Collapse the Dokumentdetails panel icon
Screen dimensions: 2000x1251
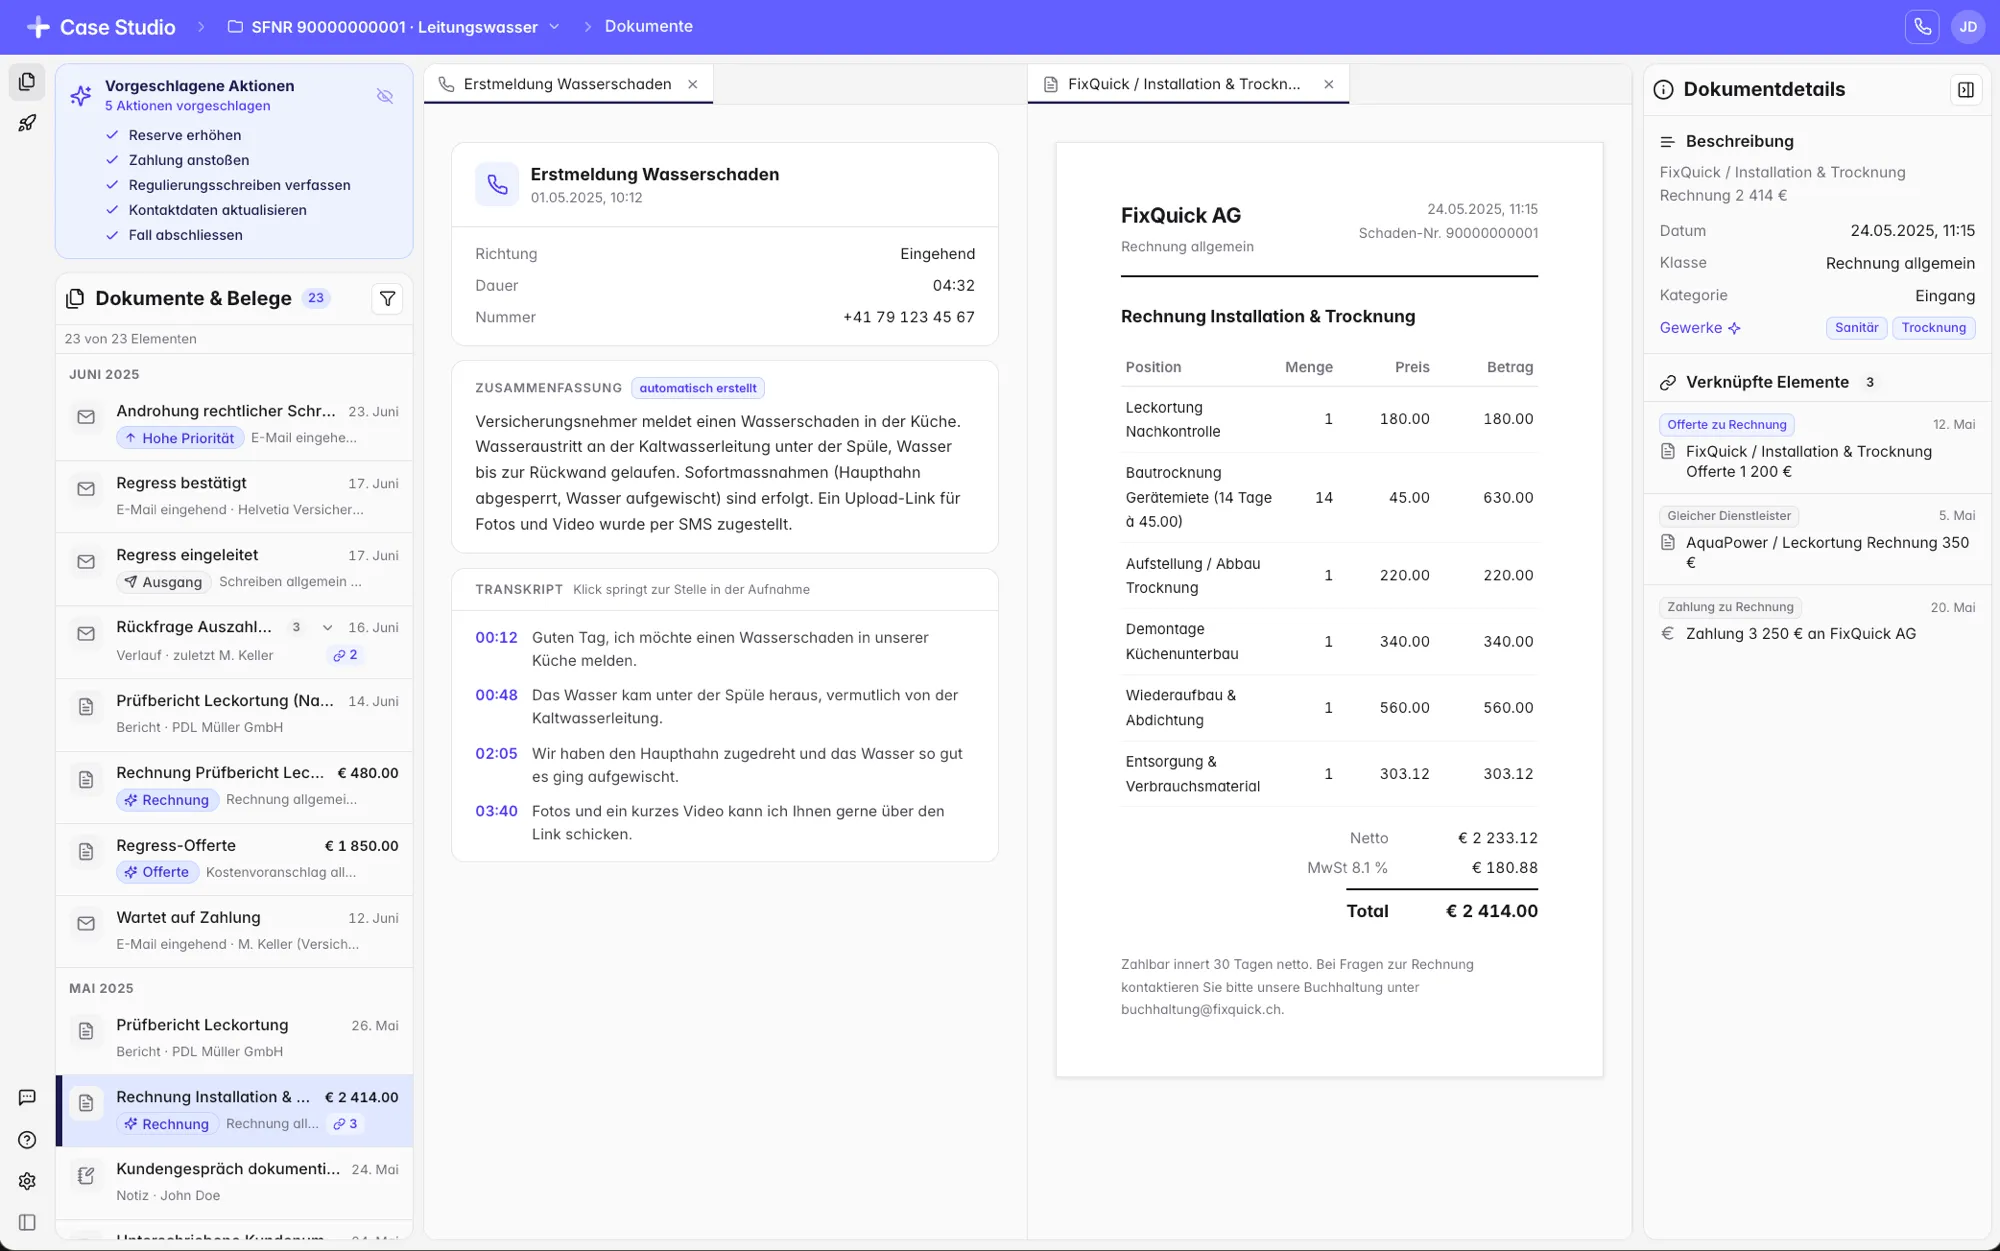click(x=1965, y=90)
